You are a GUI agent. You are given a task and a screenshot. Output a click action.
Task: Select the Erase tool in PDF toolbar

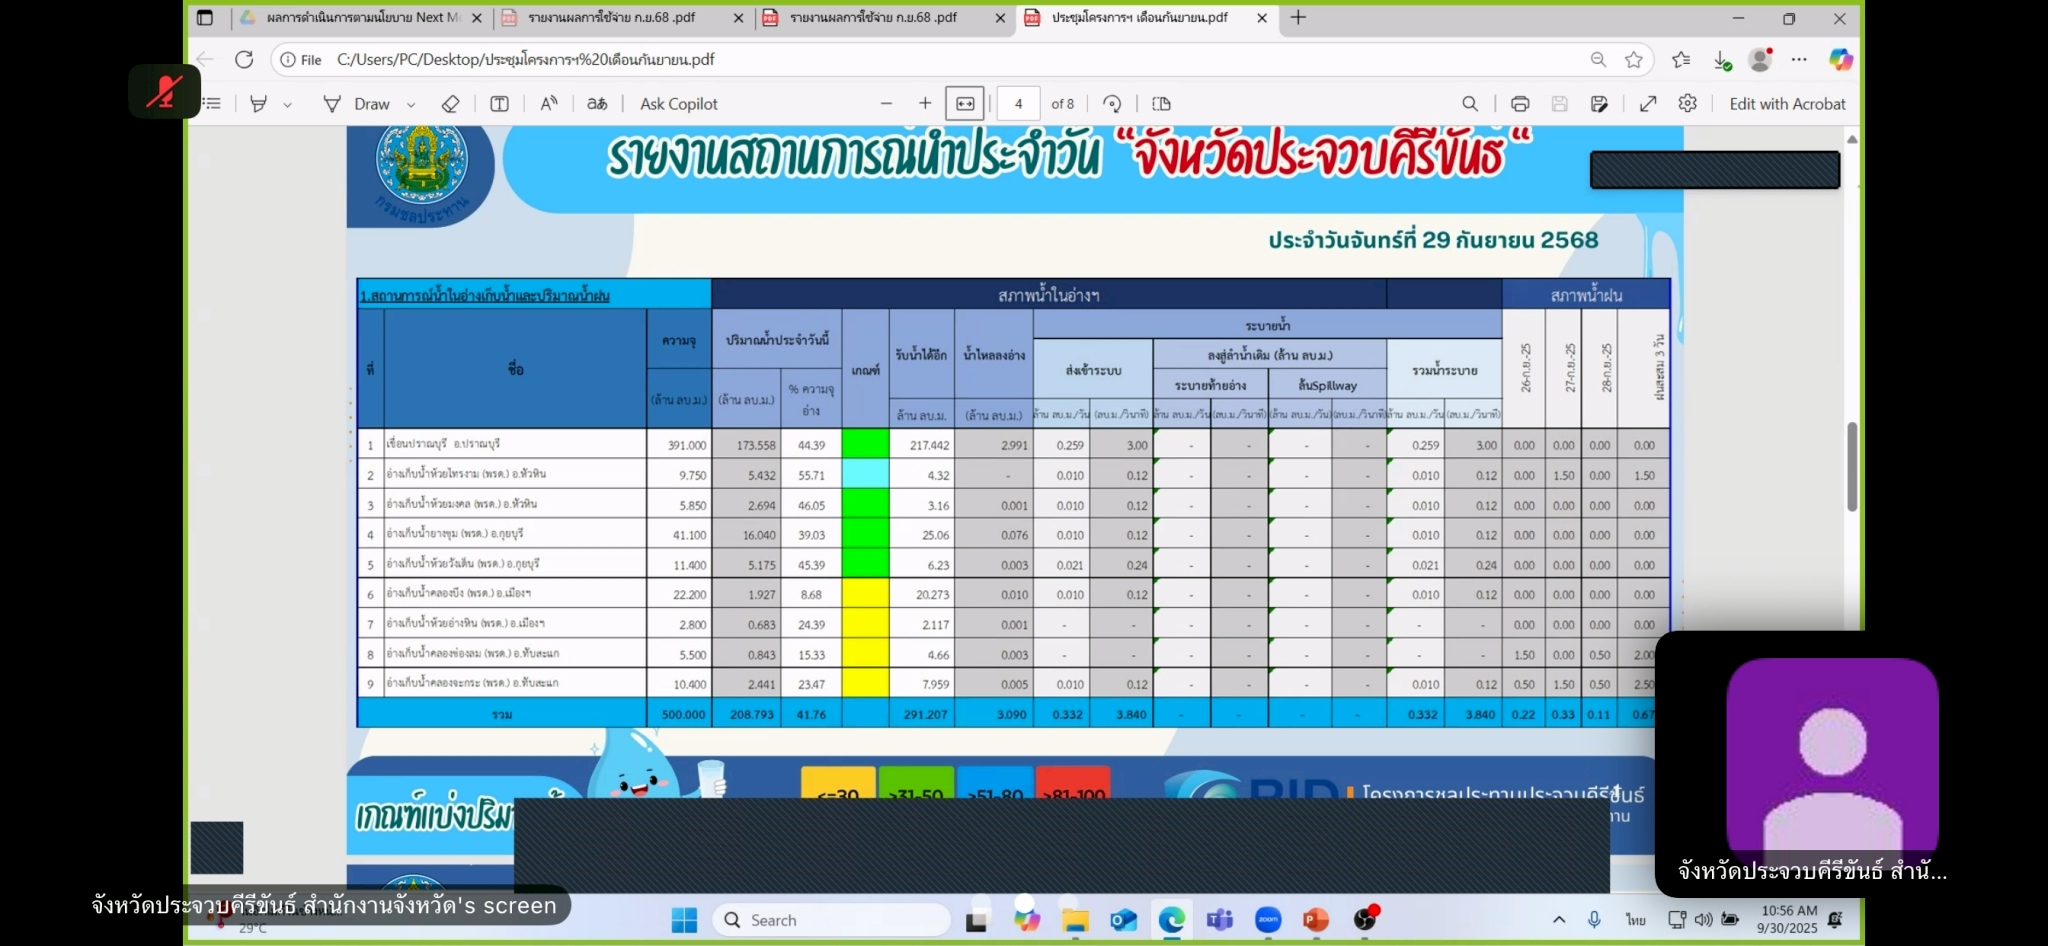pyautogui.click(x=450, y=104)
